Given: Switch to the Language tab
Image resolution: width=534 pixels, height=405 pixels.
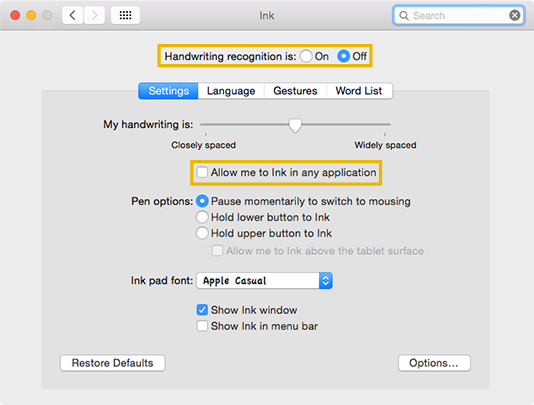Looking at the screenshot, I should (231, 91).
